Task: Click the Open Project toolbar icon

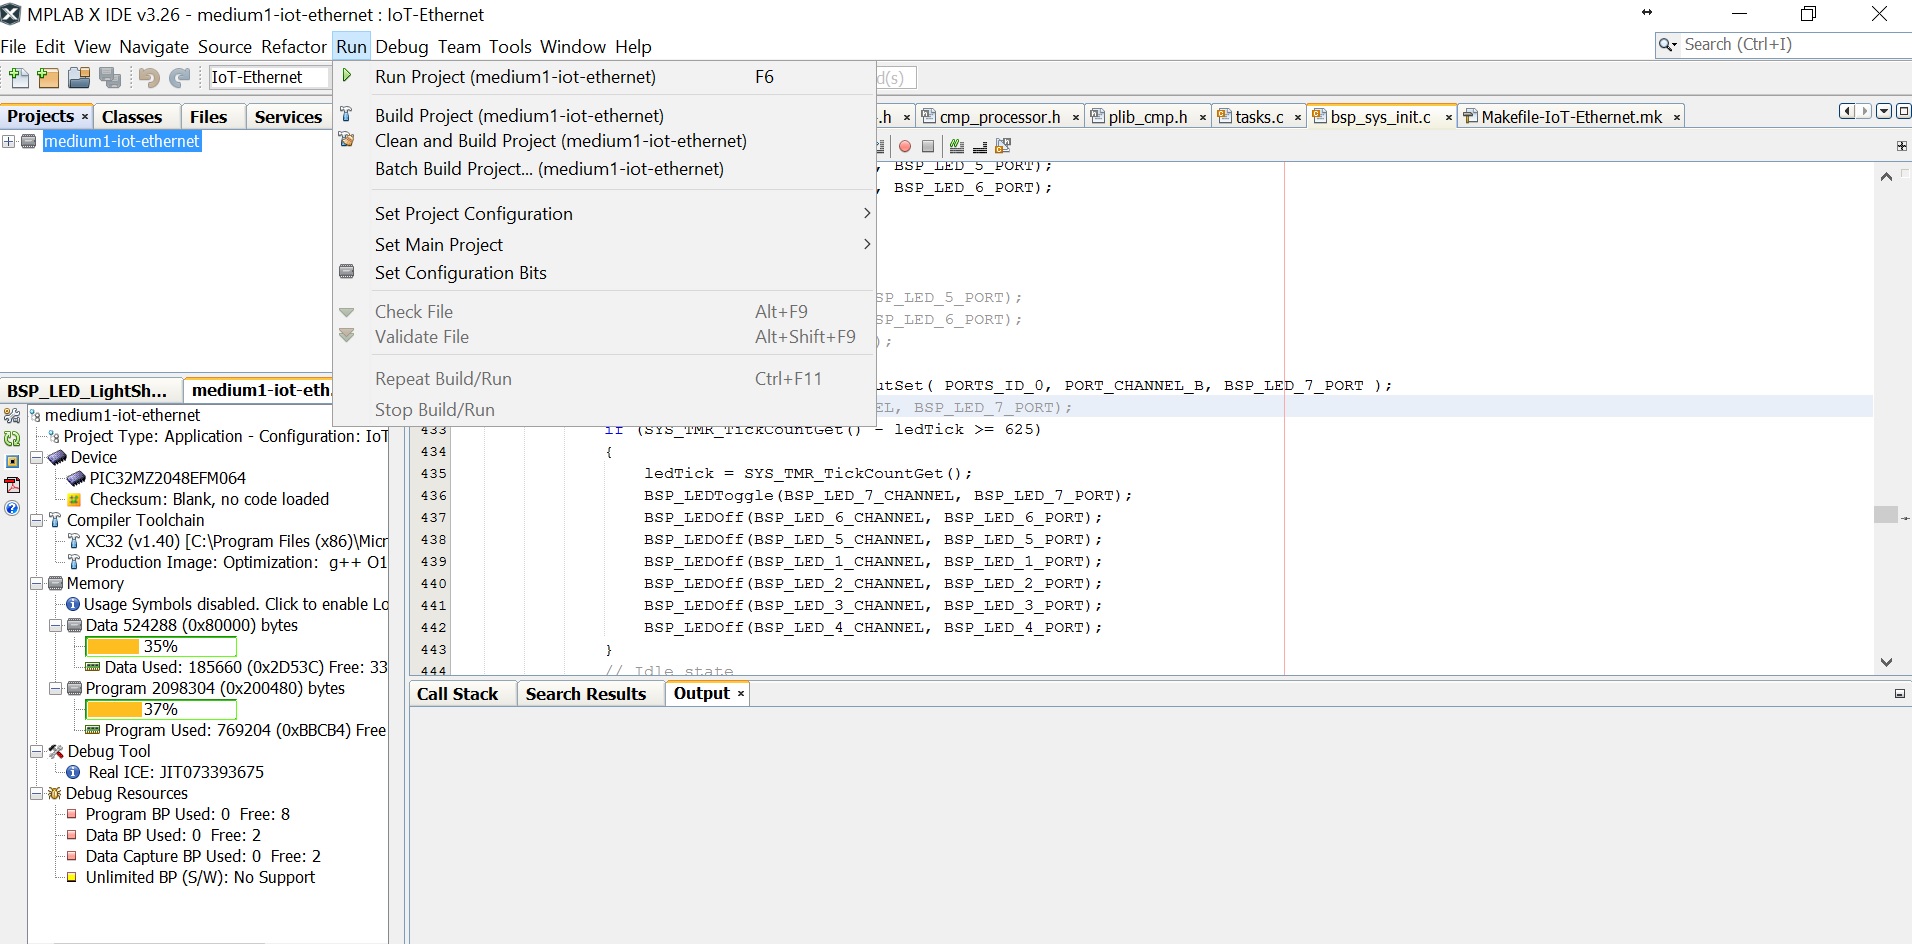Action: pyautogui.click(x=79, y=78)
